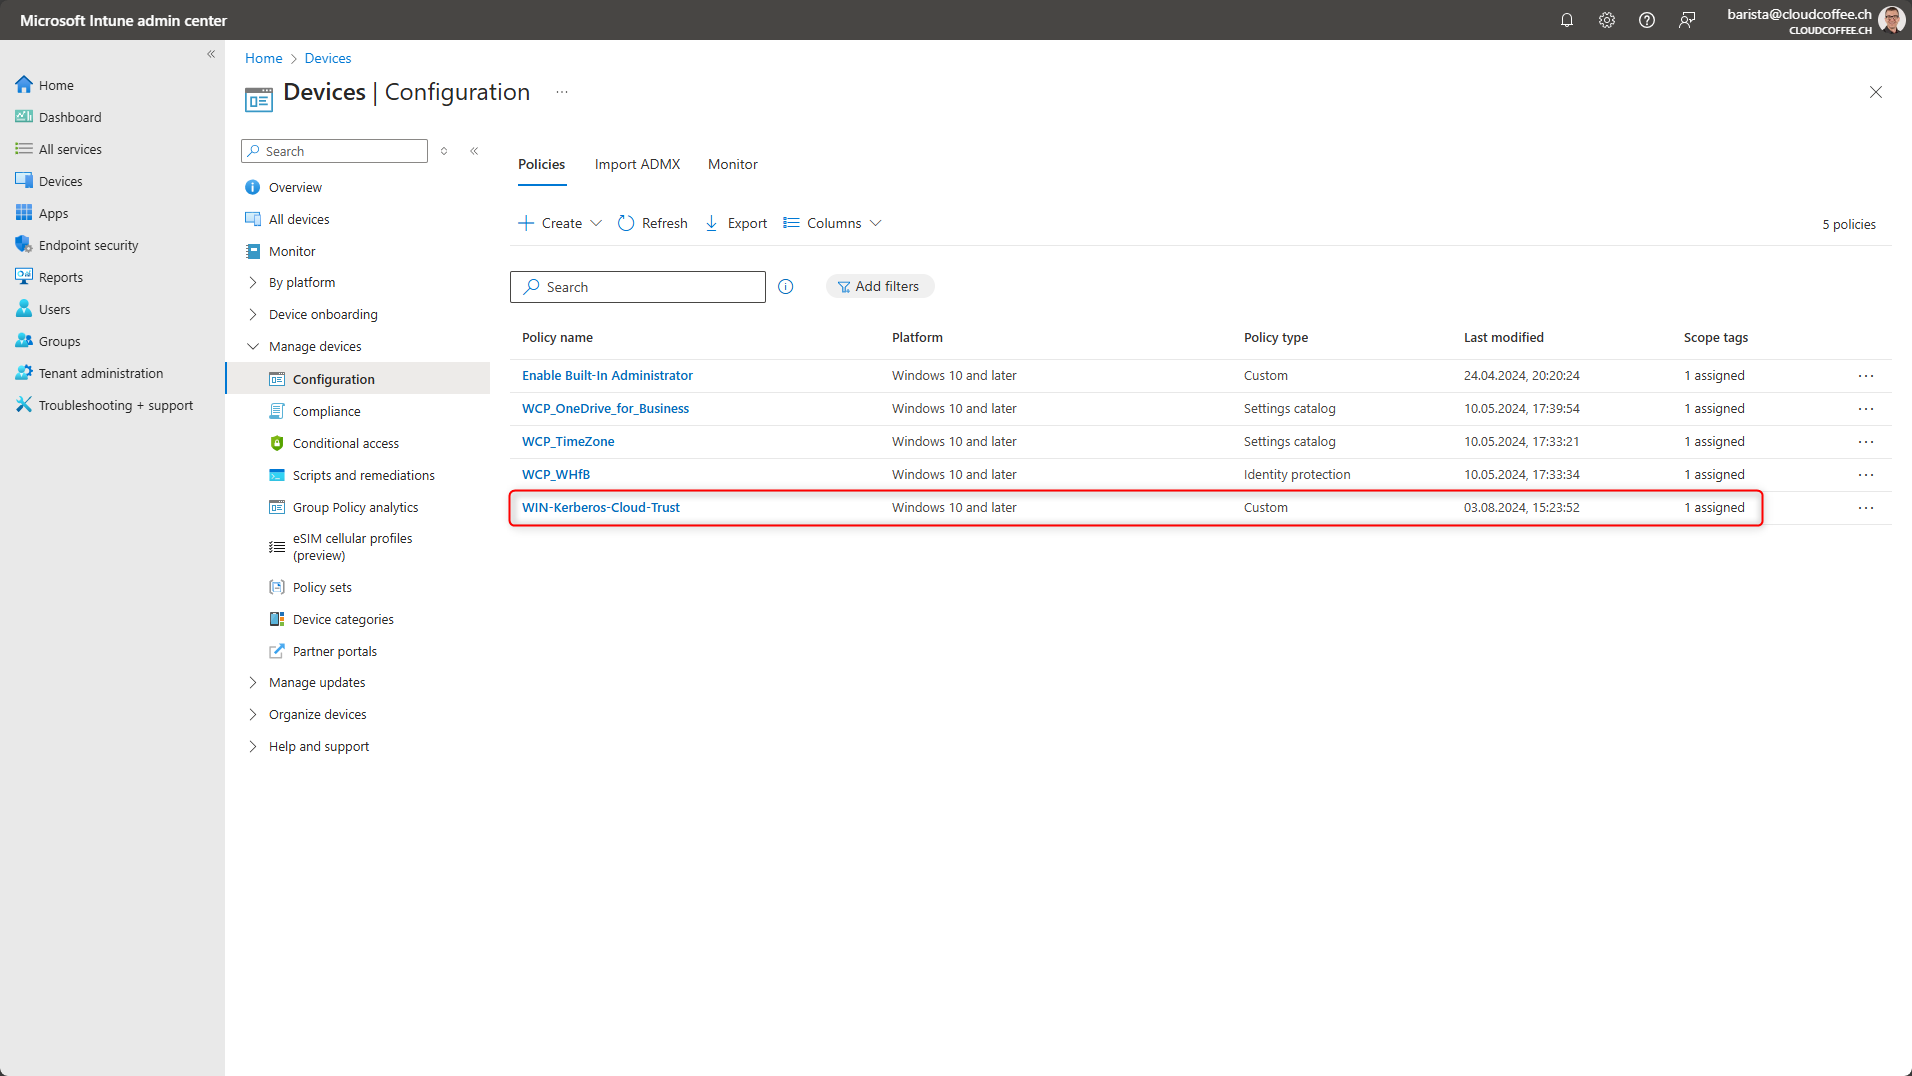Open the Create dropdown

[560, 223]
